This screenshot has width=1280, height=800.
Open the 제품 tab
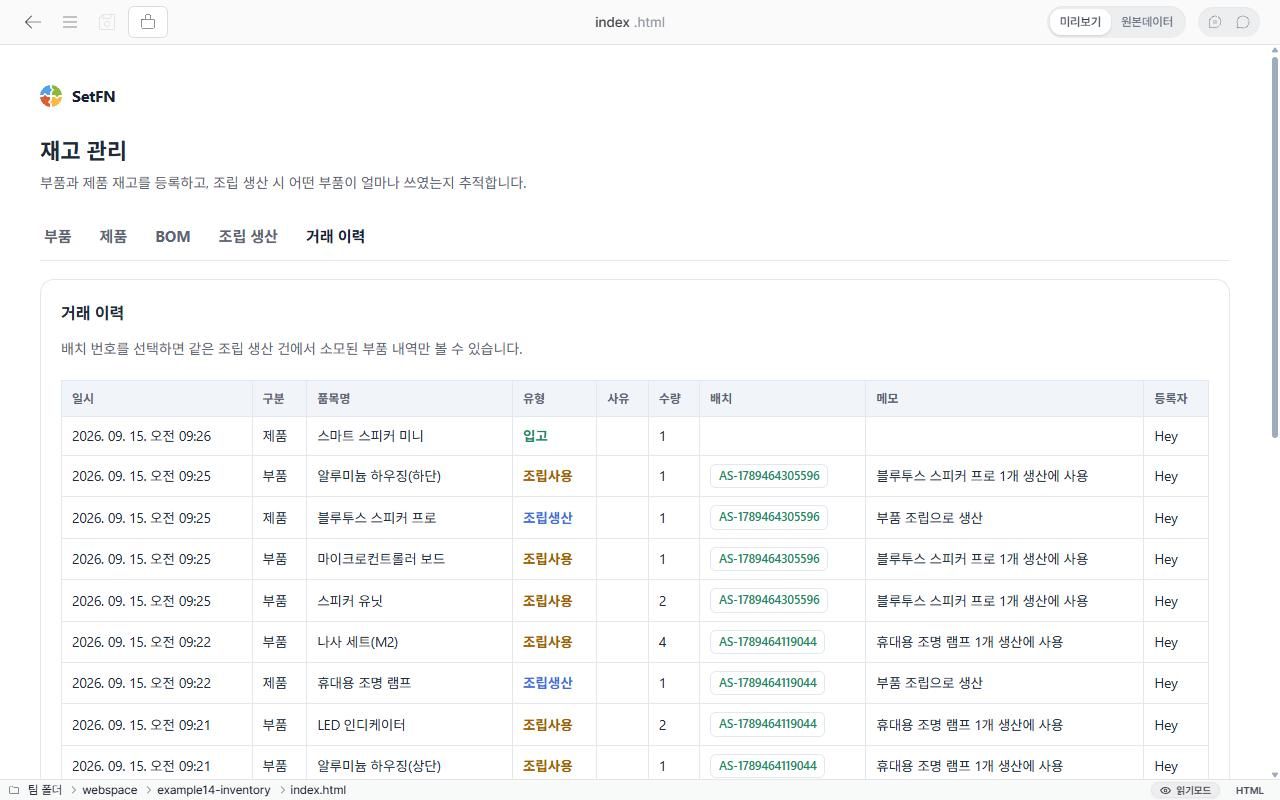113,236
